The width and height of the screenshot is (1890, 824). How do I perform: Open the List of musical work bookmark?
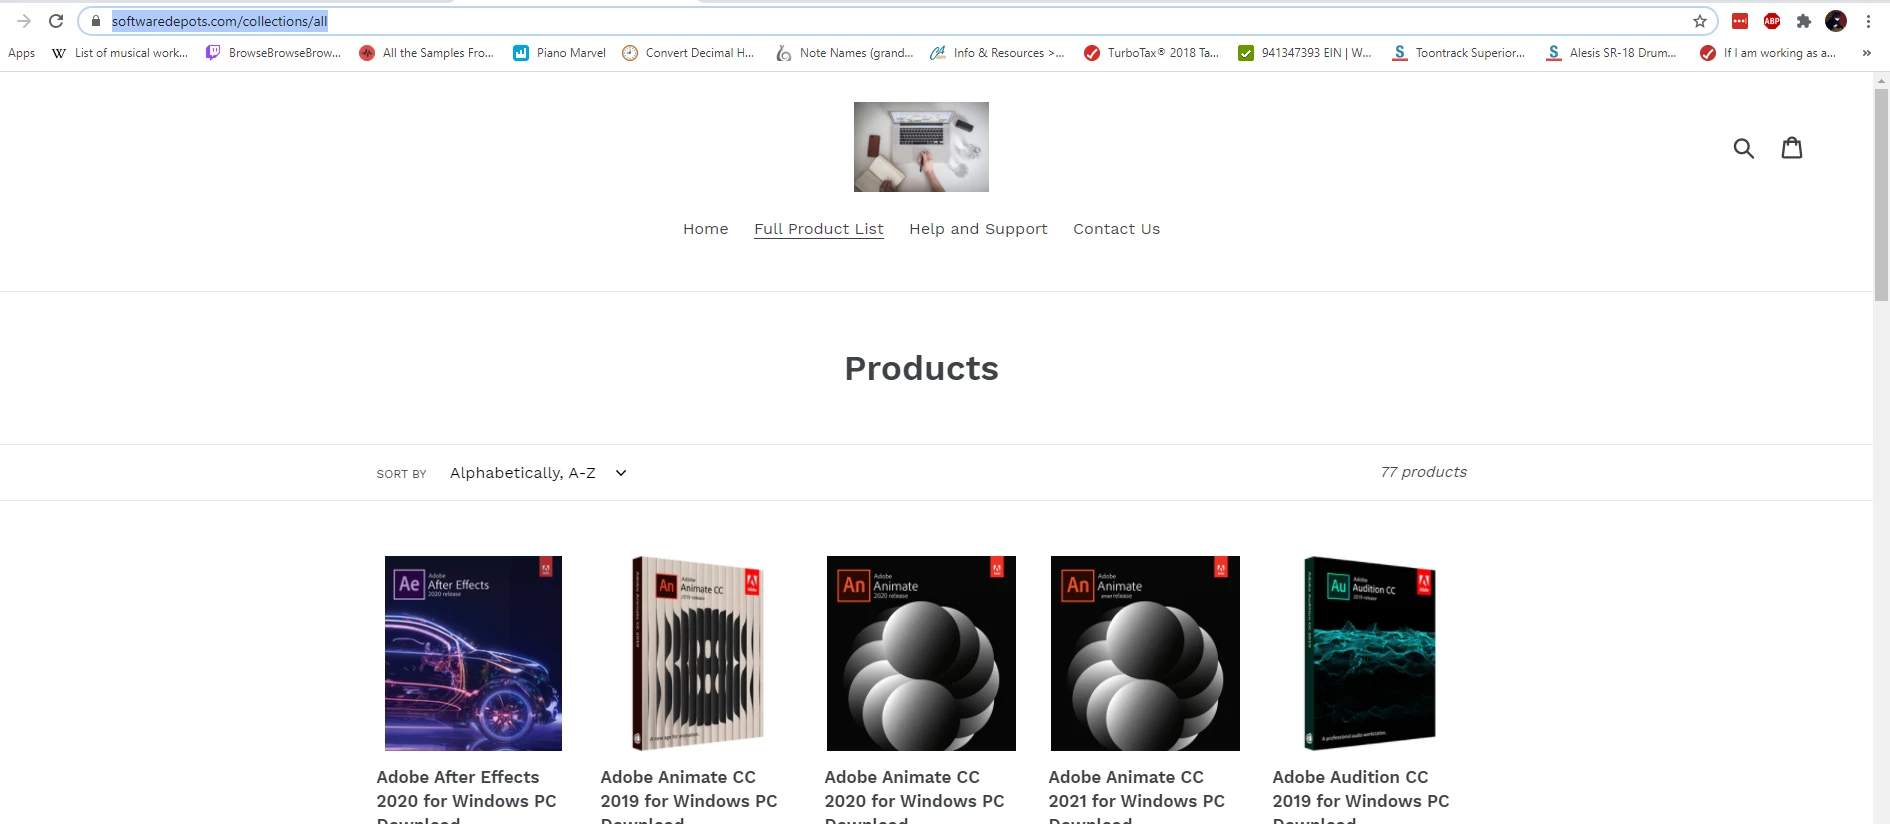pos(120,53)
